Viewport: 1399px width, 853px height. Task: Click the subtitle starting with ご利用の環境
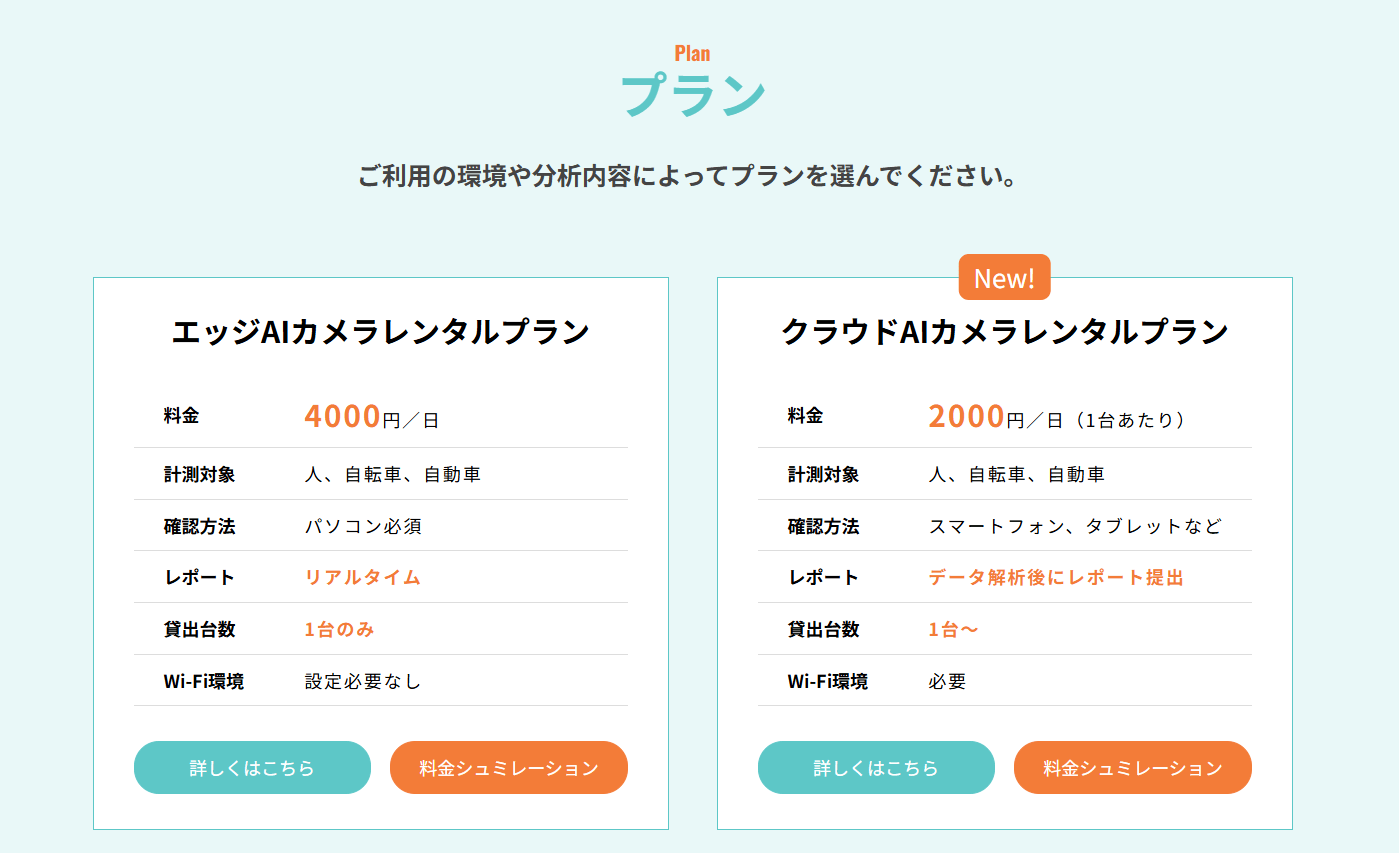[688, 177]
